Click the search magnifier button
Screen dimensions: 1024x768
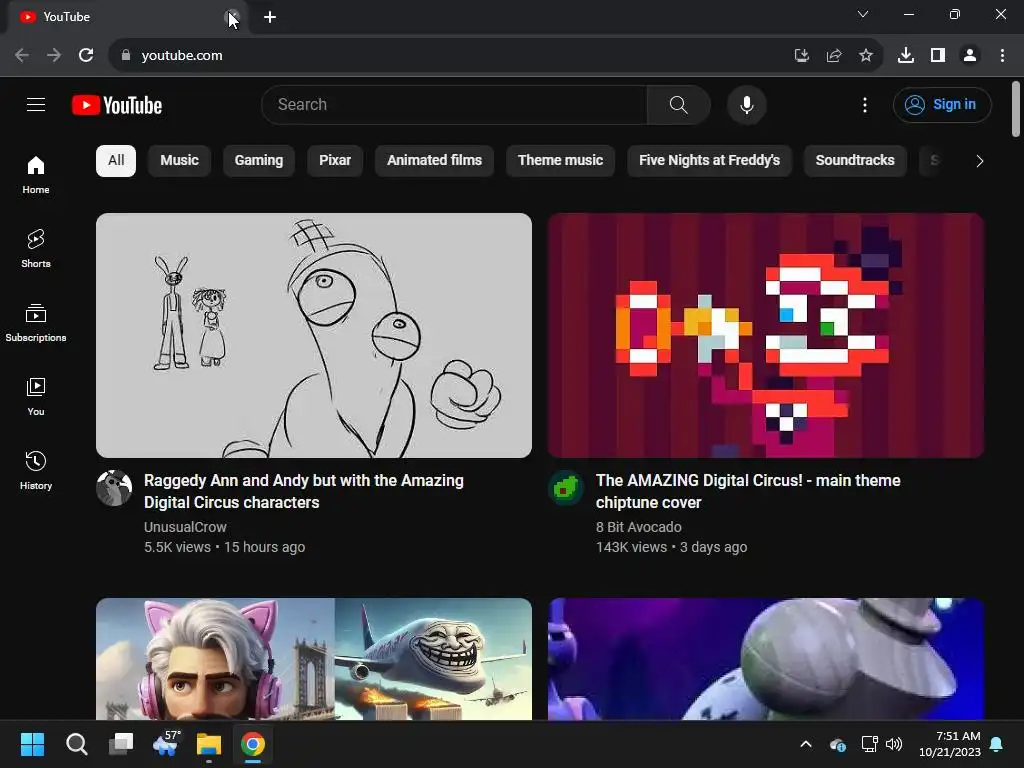click(679, 104)
